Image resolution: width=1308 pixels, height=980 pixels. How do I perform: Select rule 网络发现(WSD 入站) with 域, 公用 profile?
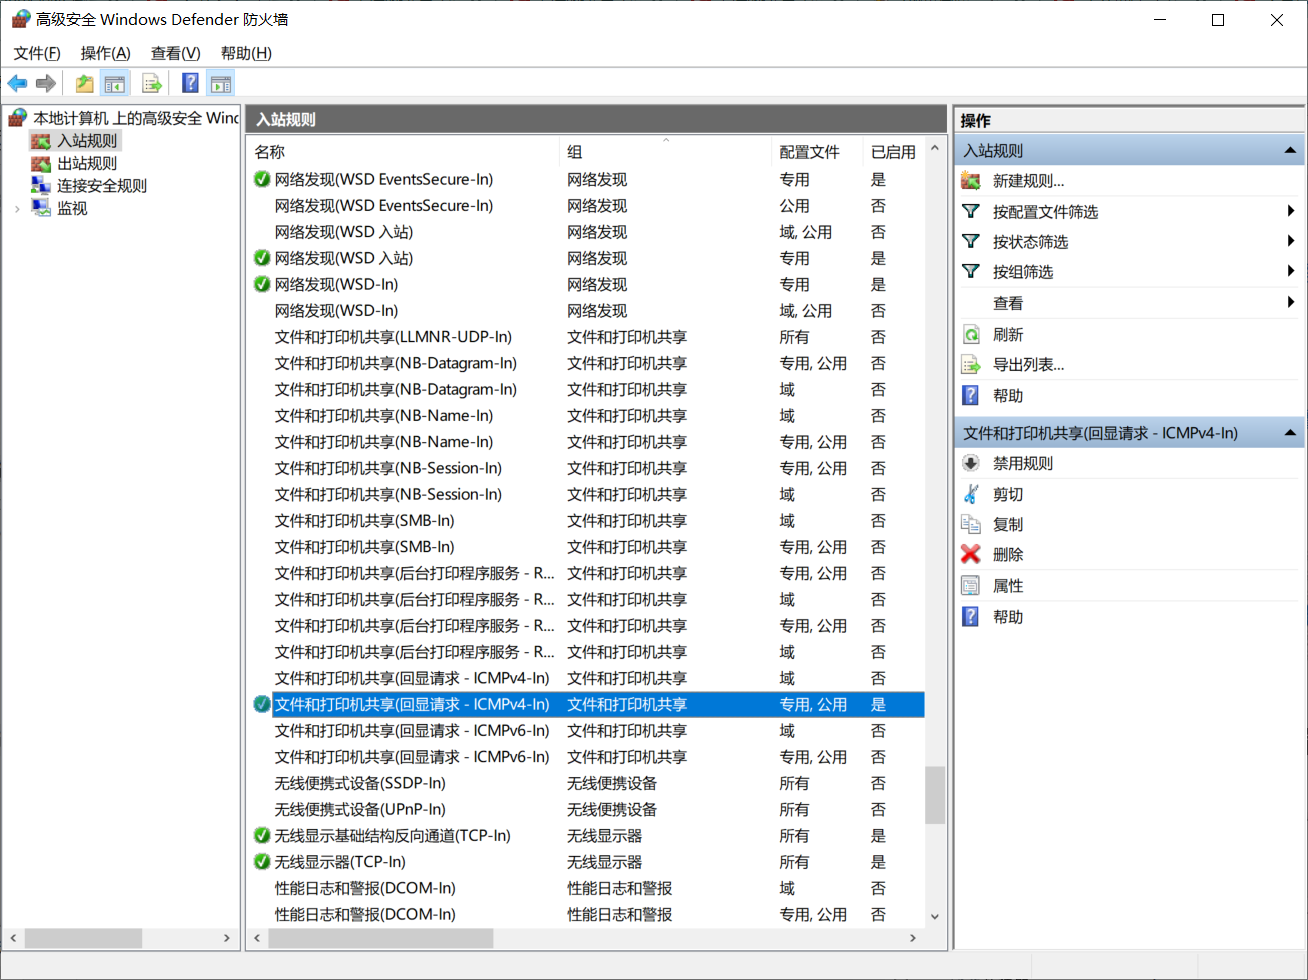(343, 232)
